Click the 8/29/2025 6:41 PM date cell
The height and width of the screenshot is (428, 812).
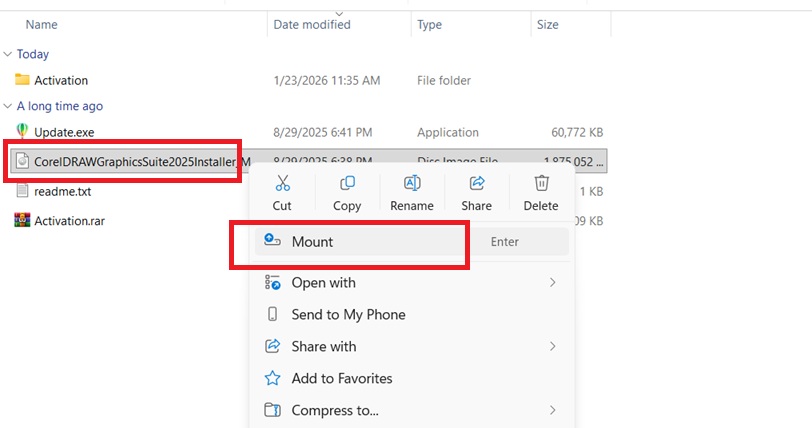coord(323,132)
